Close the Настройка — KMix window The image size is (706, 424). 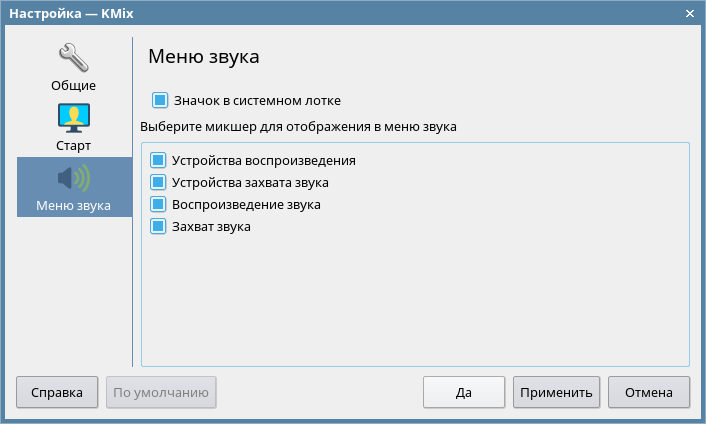pyautogui.click(x=690, y=14)
